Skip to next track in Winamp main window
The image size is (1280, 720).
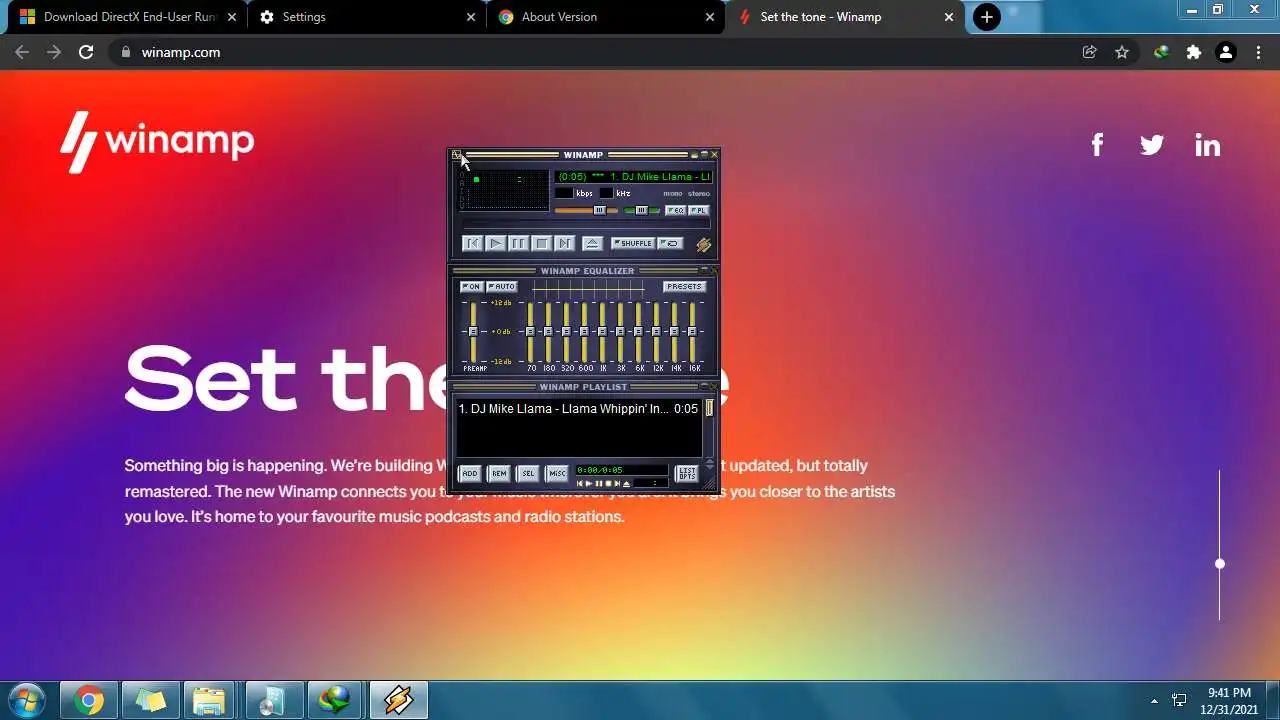pos(564,243)
